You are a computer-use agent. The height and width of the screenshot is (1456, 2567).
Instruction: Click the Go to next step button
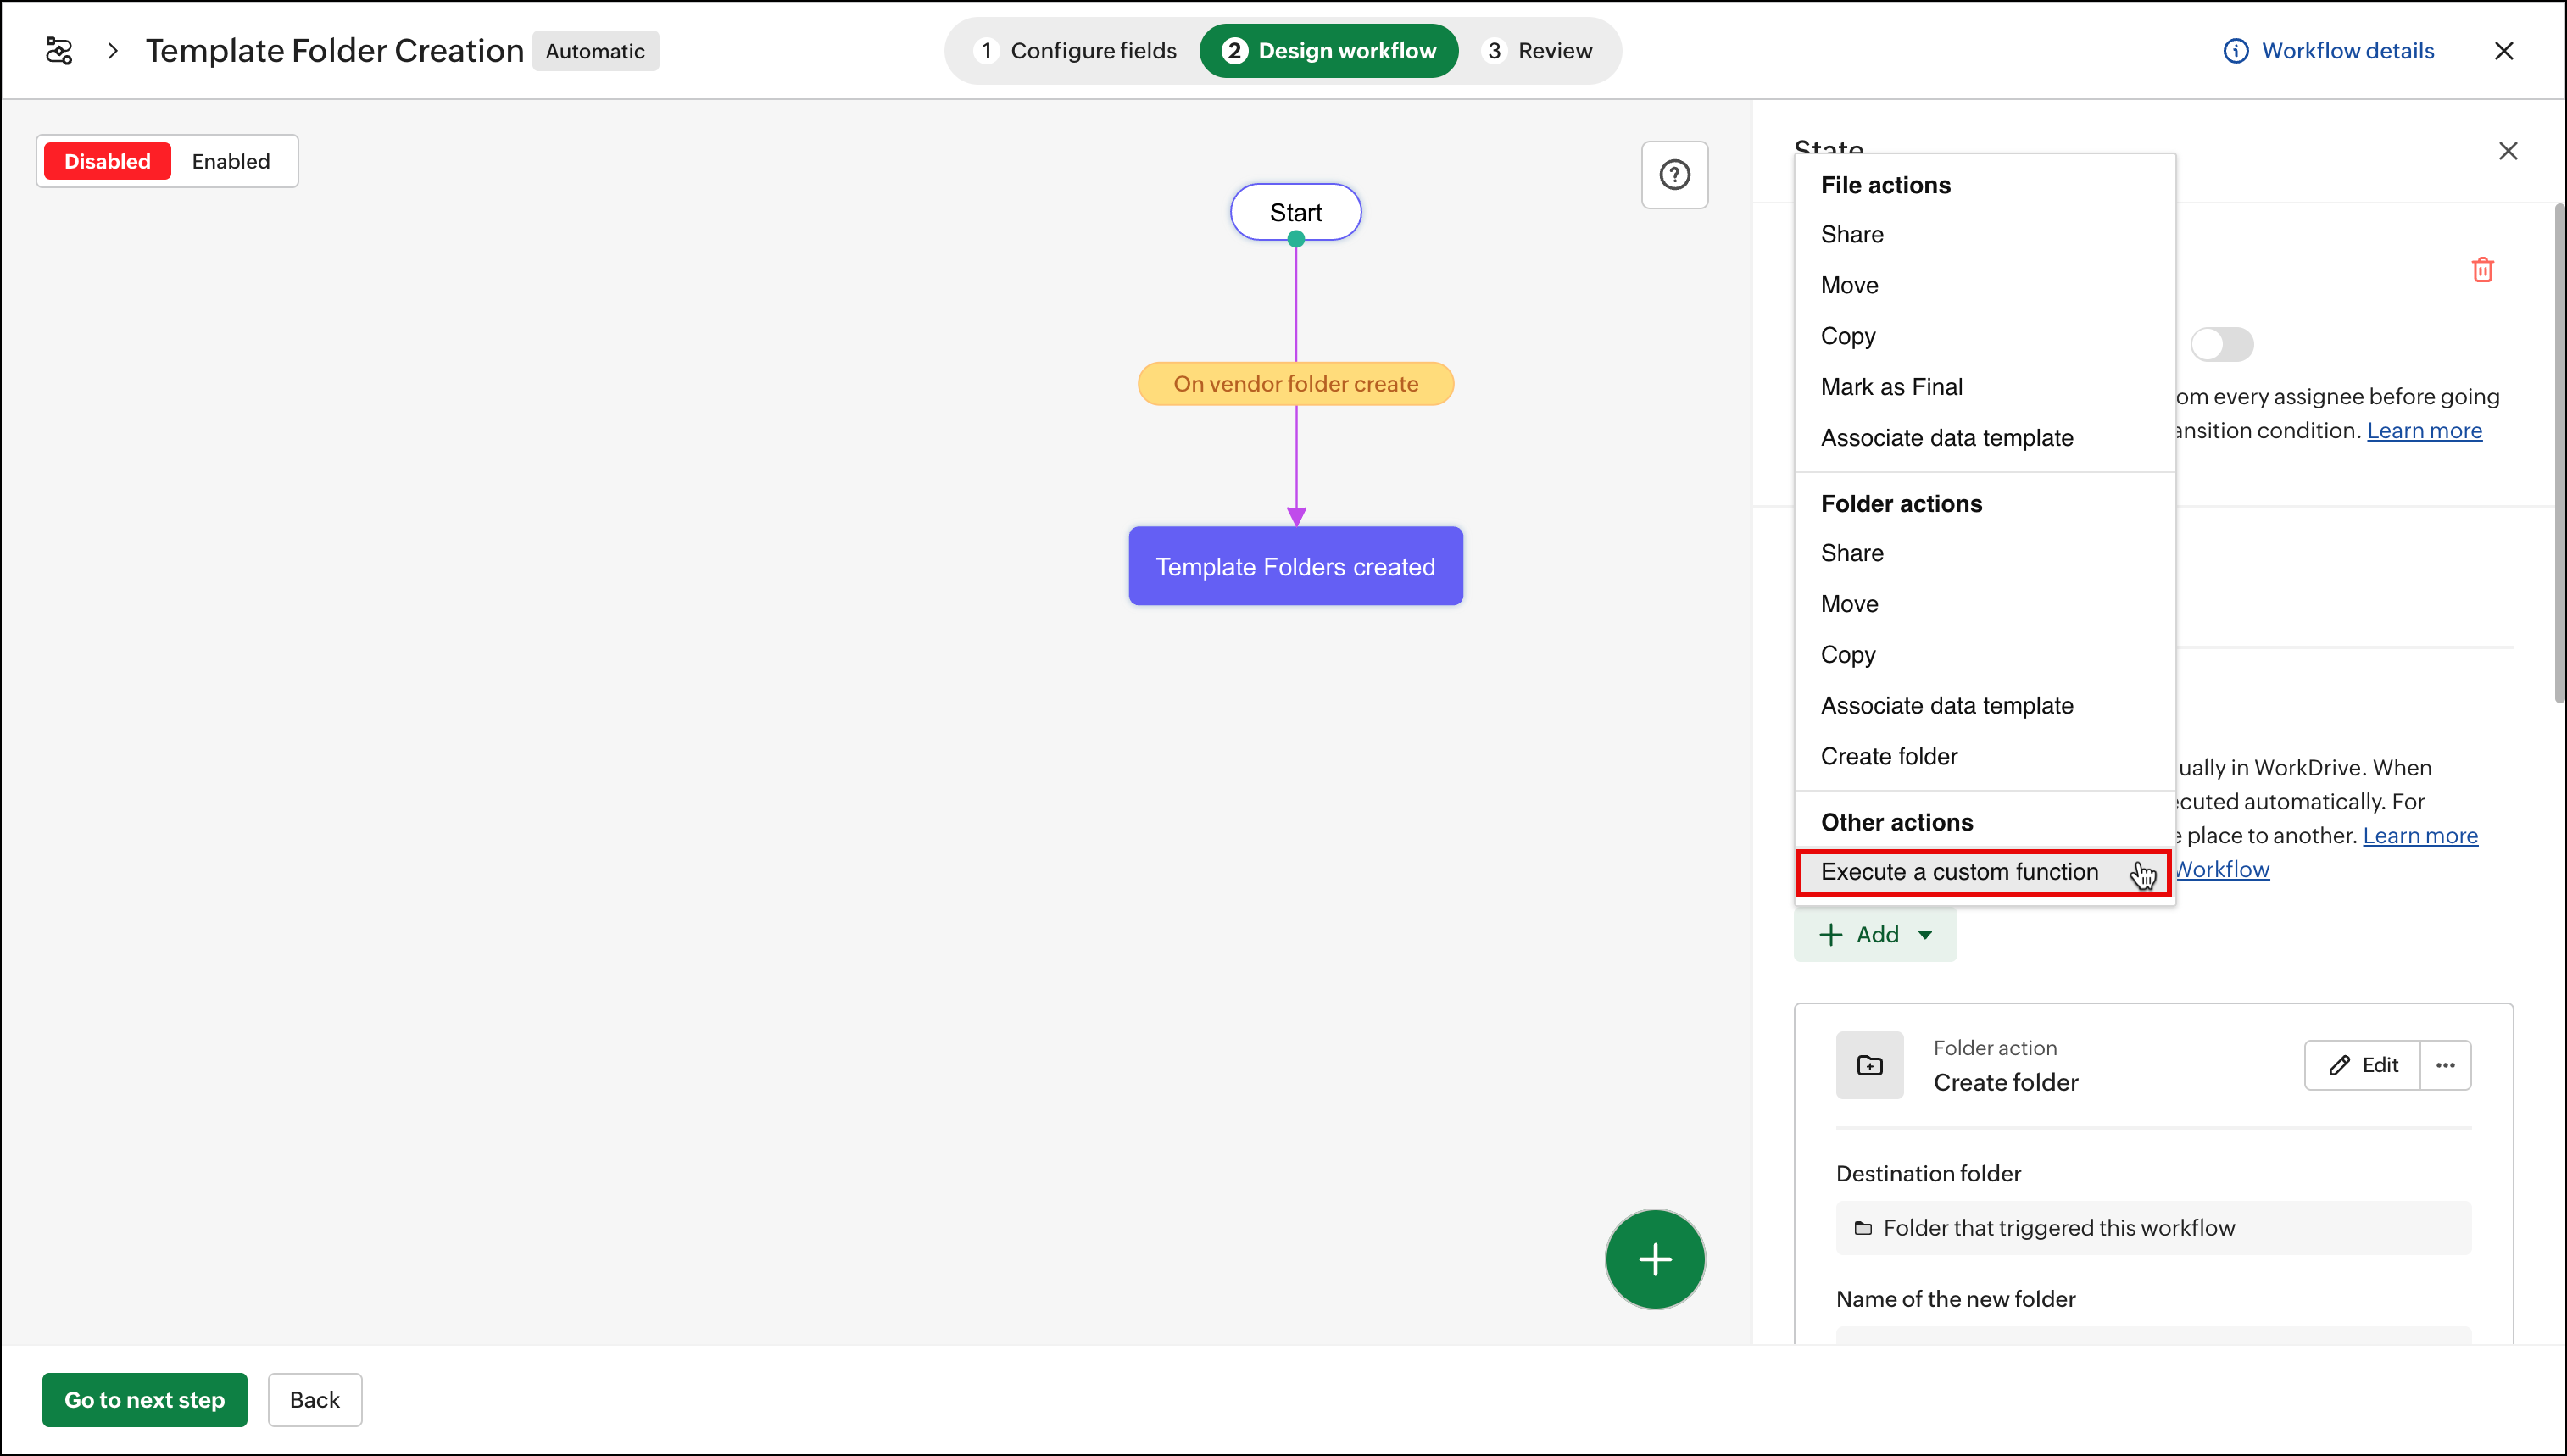(x=144, y=1399)
